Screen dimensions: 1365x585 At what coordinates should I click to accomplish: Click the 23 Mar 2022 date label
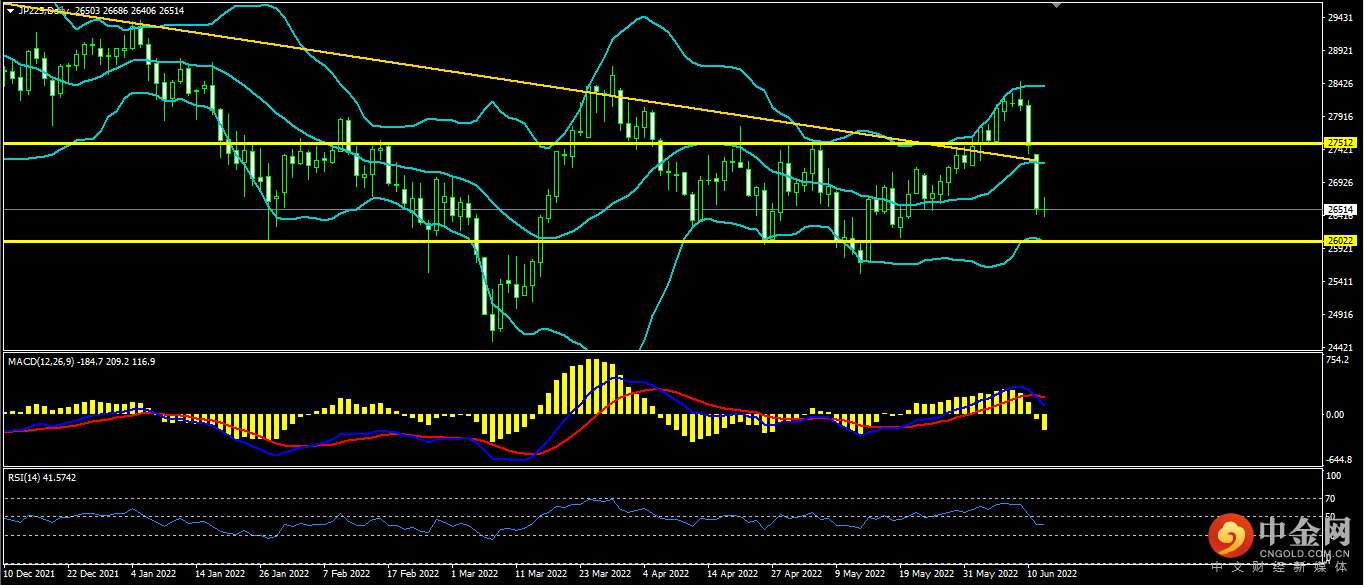pos(603,575)
